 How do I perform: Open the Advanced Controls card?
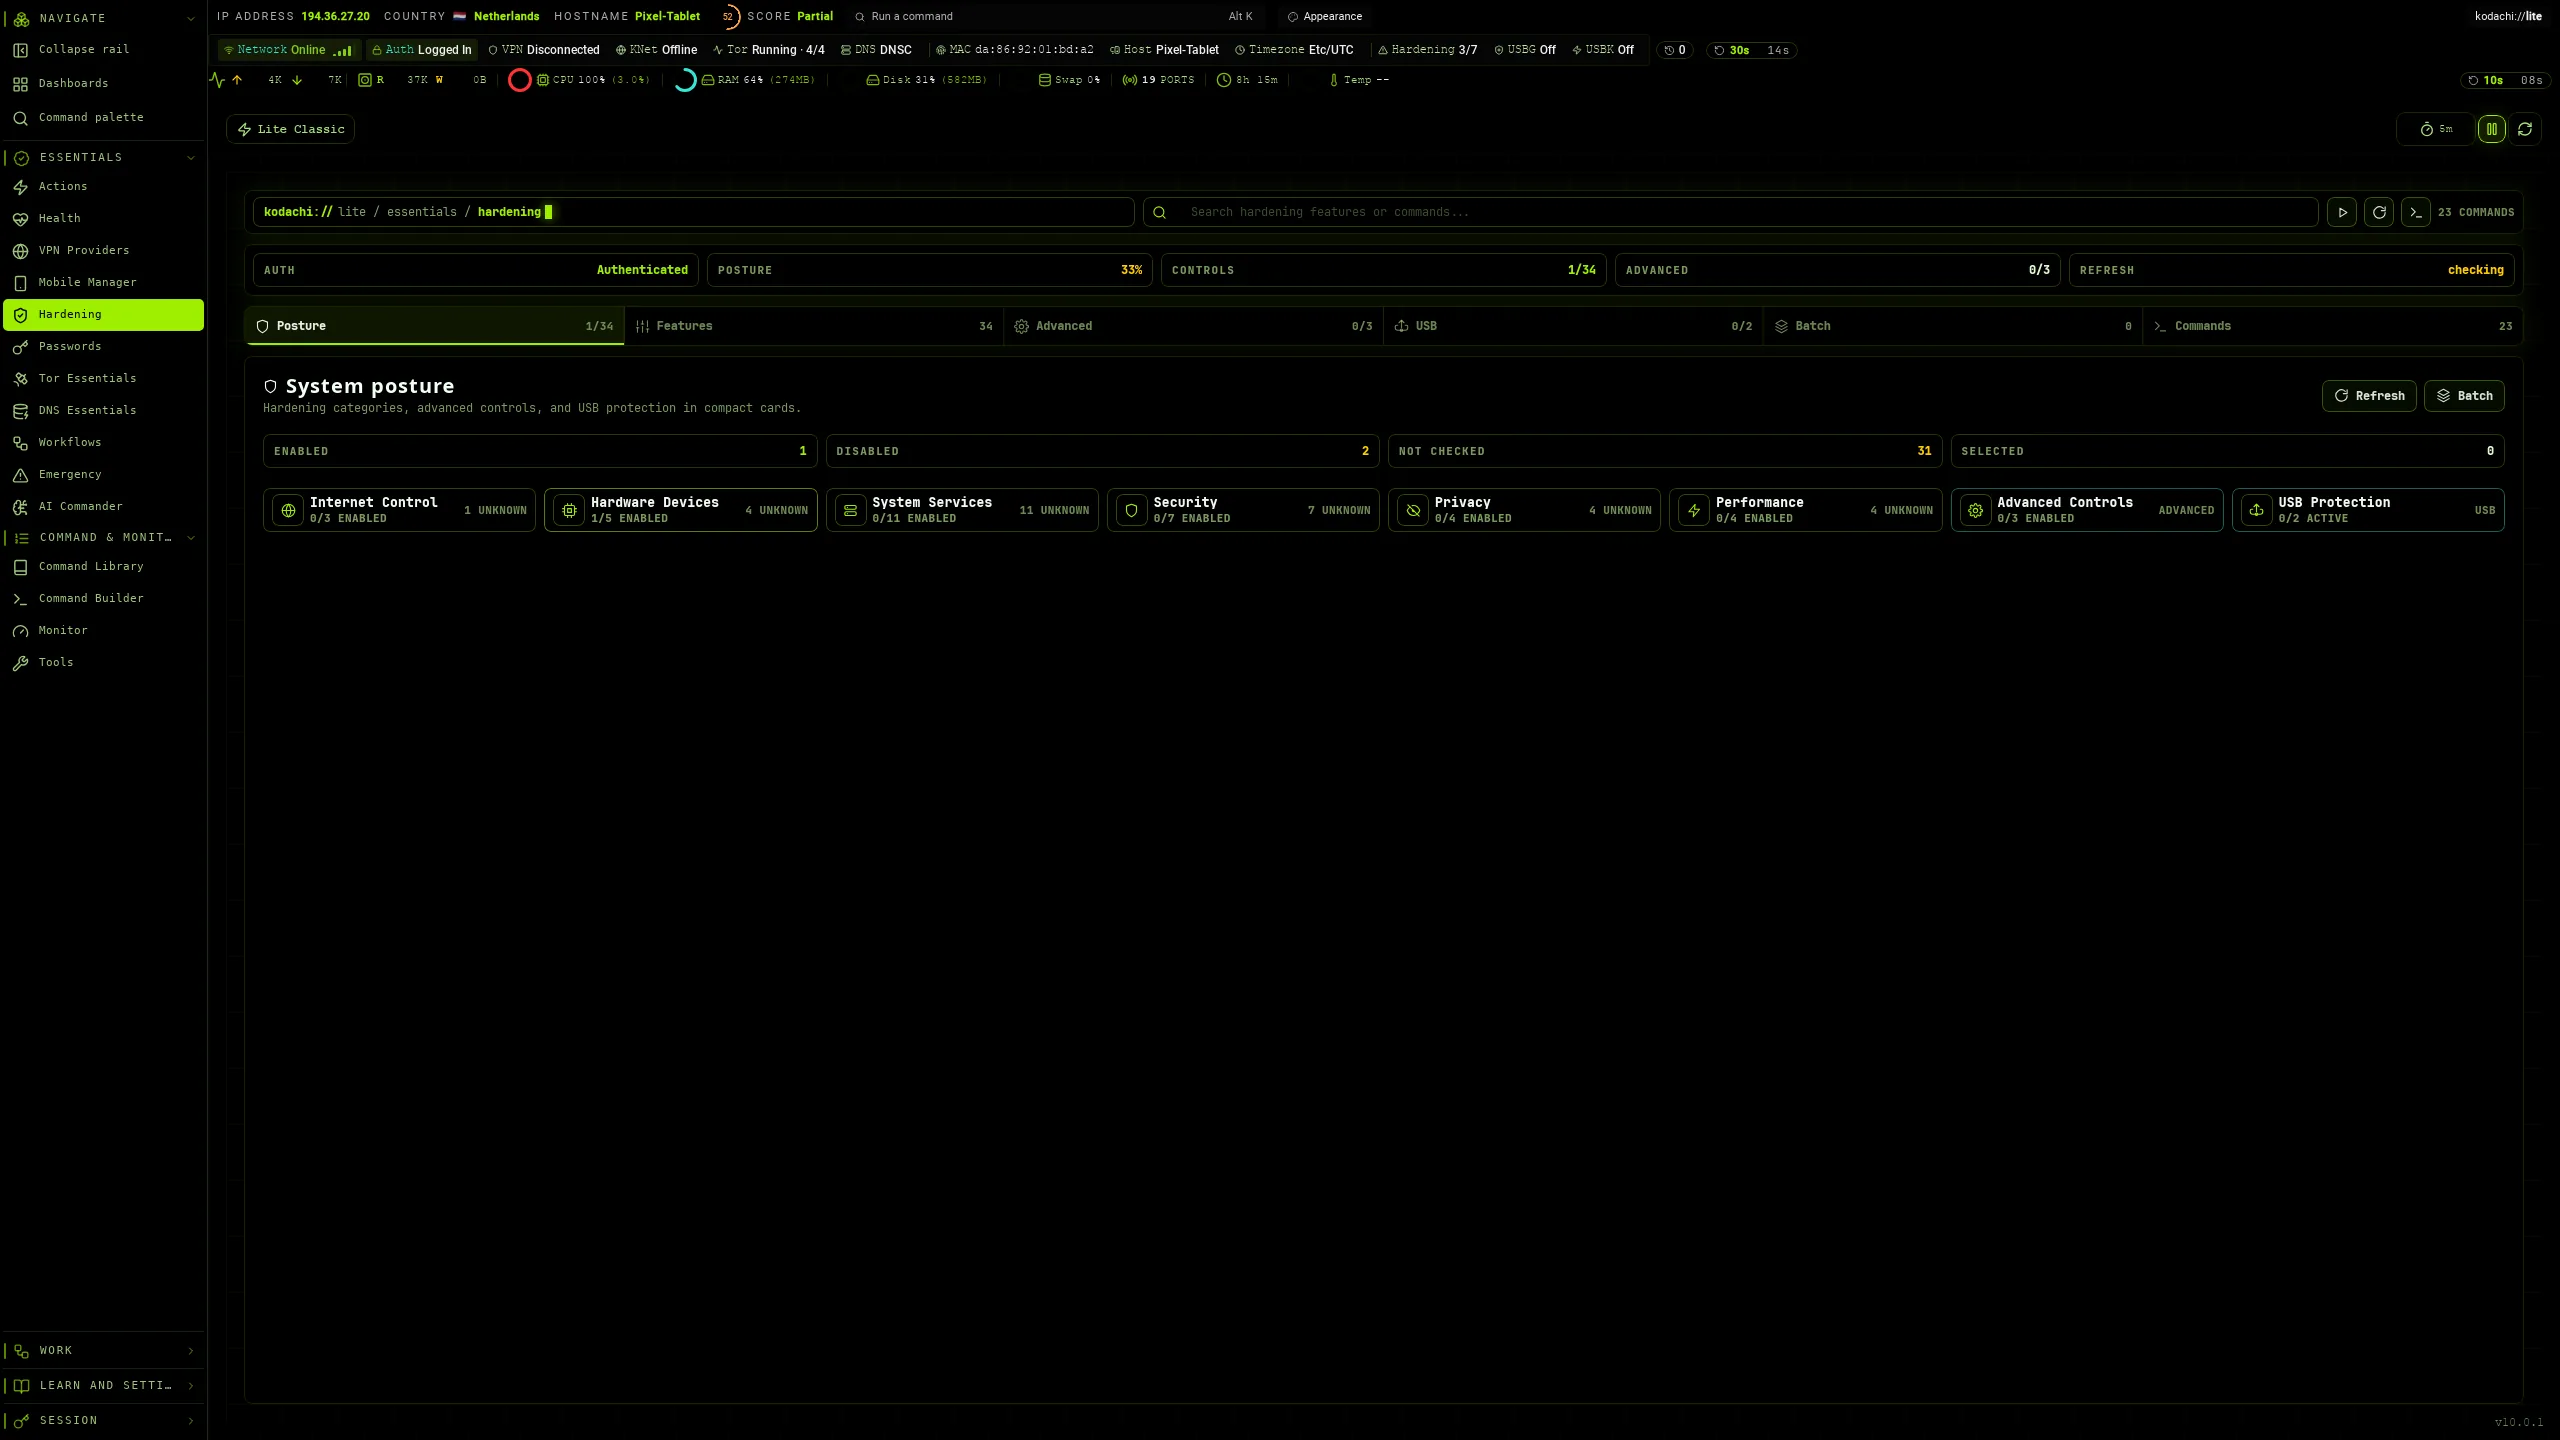pos(2087,510)
